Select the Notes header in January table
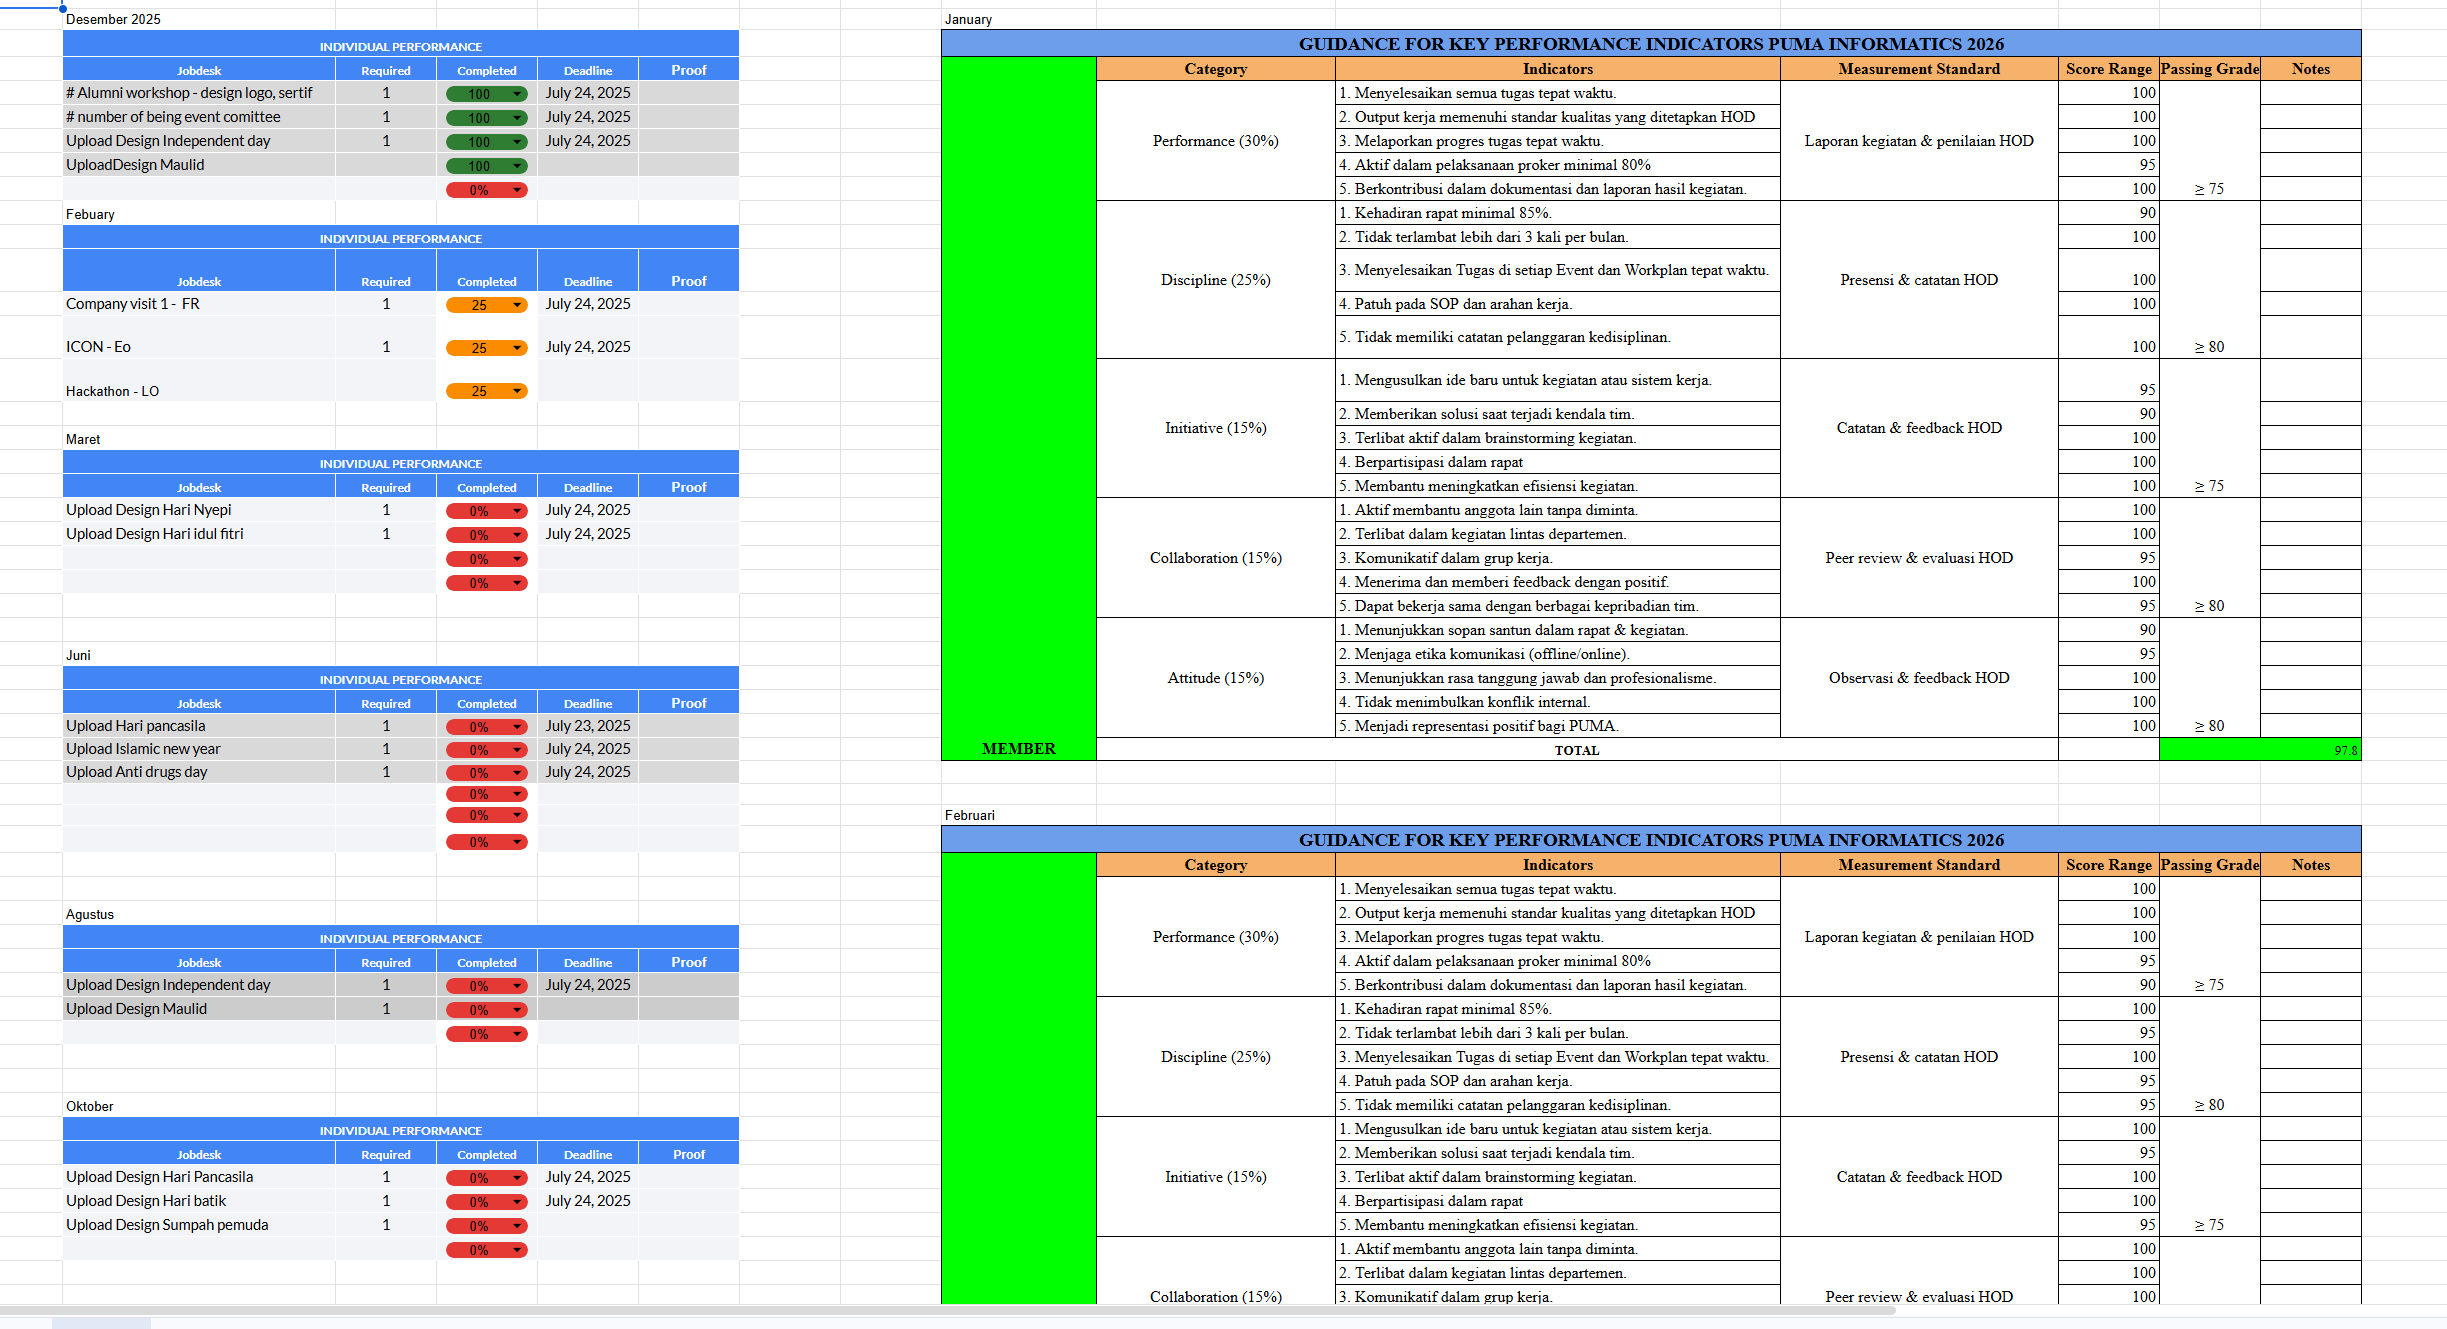 (2311, 69)
